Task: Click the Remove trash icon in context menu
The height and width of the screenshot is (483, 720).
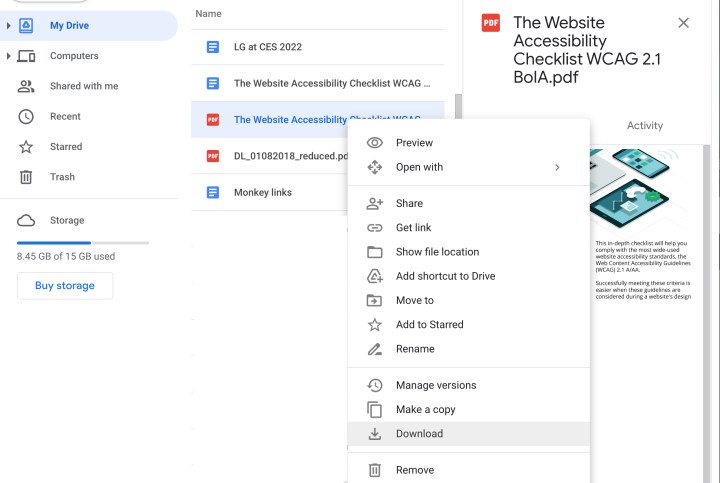Action: (375, 470)
